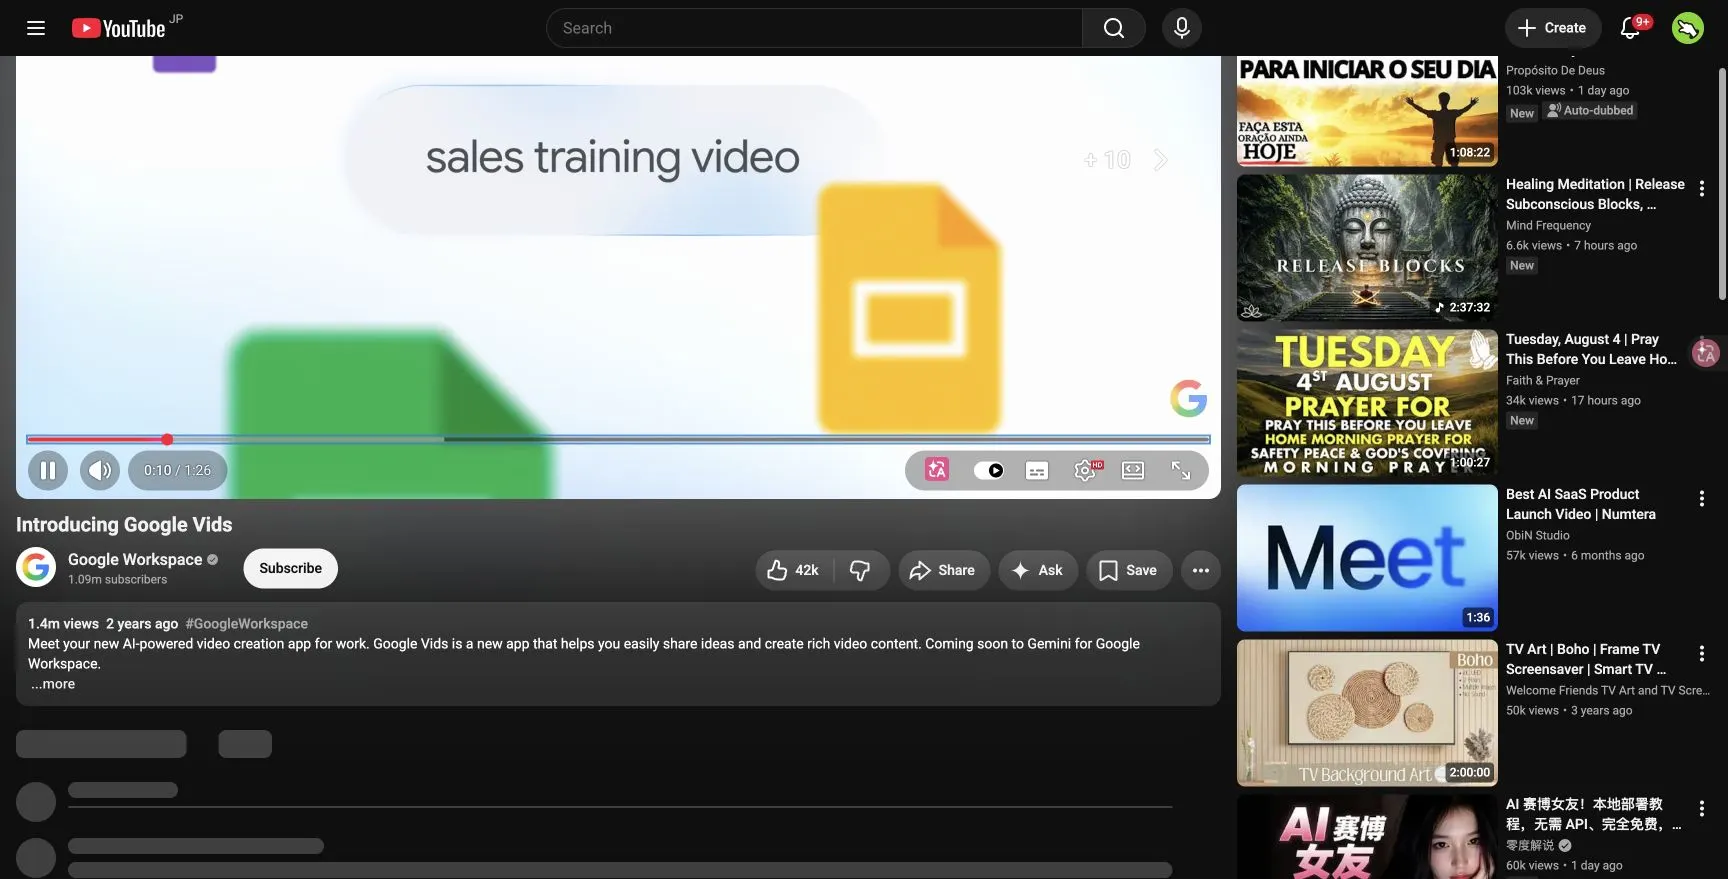The width and height of the screenshot is (1728, 879).
Task: Toggle the autoplay switch
Action: pos(989,470)
